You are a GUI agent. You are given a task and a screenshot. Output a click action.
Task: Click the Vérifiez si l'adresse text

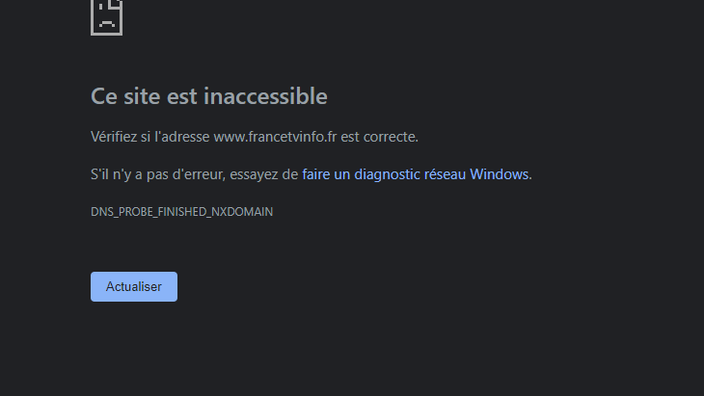point(150,136)
